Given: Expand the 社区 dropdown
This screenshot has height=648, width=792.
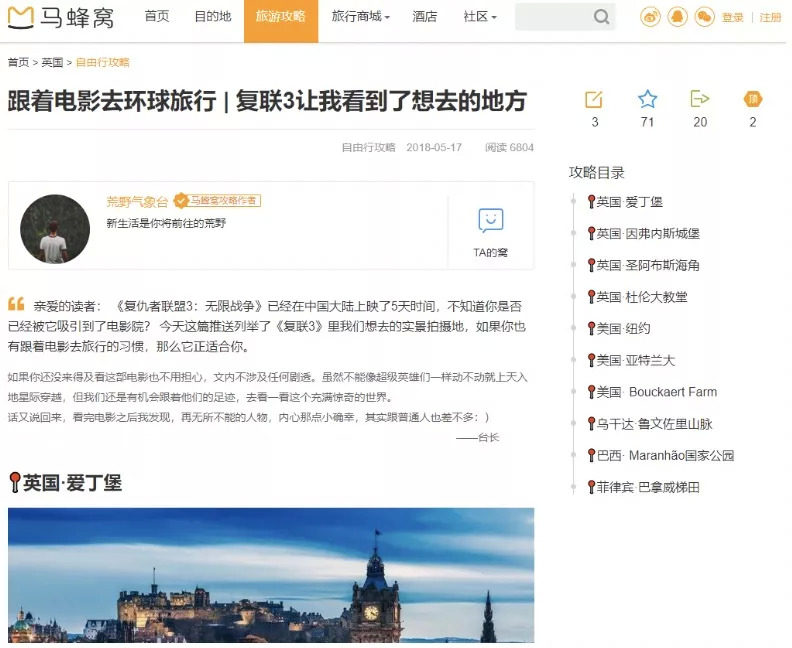Looking at the screenshot, I should tap(480, 17).
